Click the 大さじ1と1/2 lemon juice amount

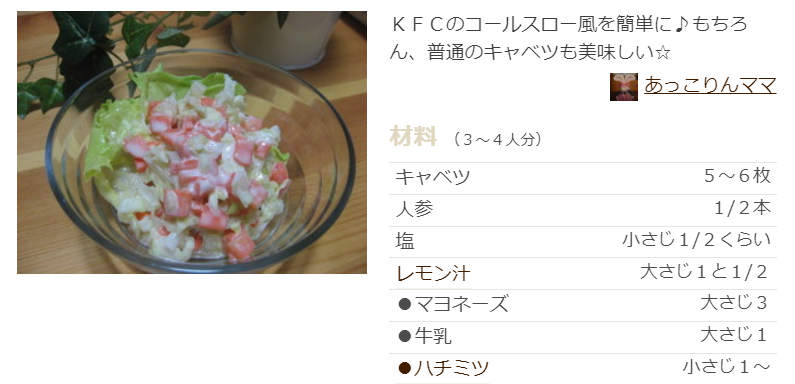pos(705,272)
